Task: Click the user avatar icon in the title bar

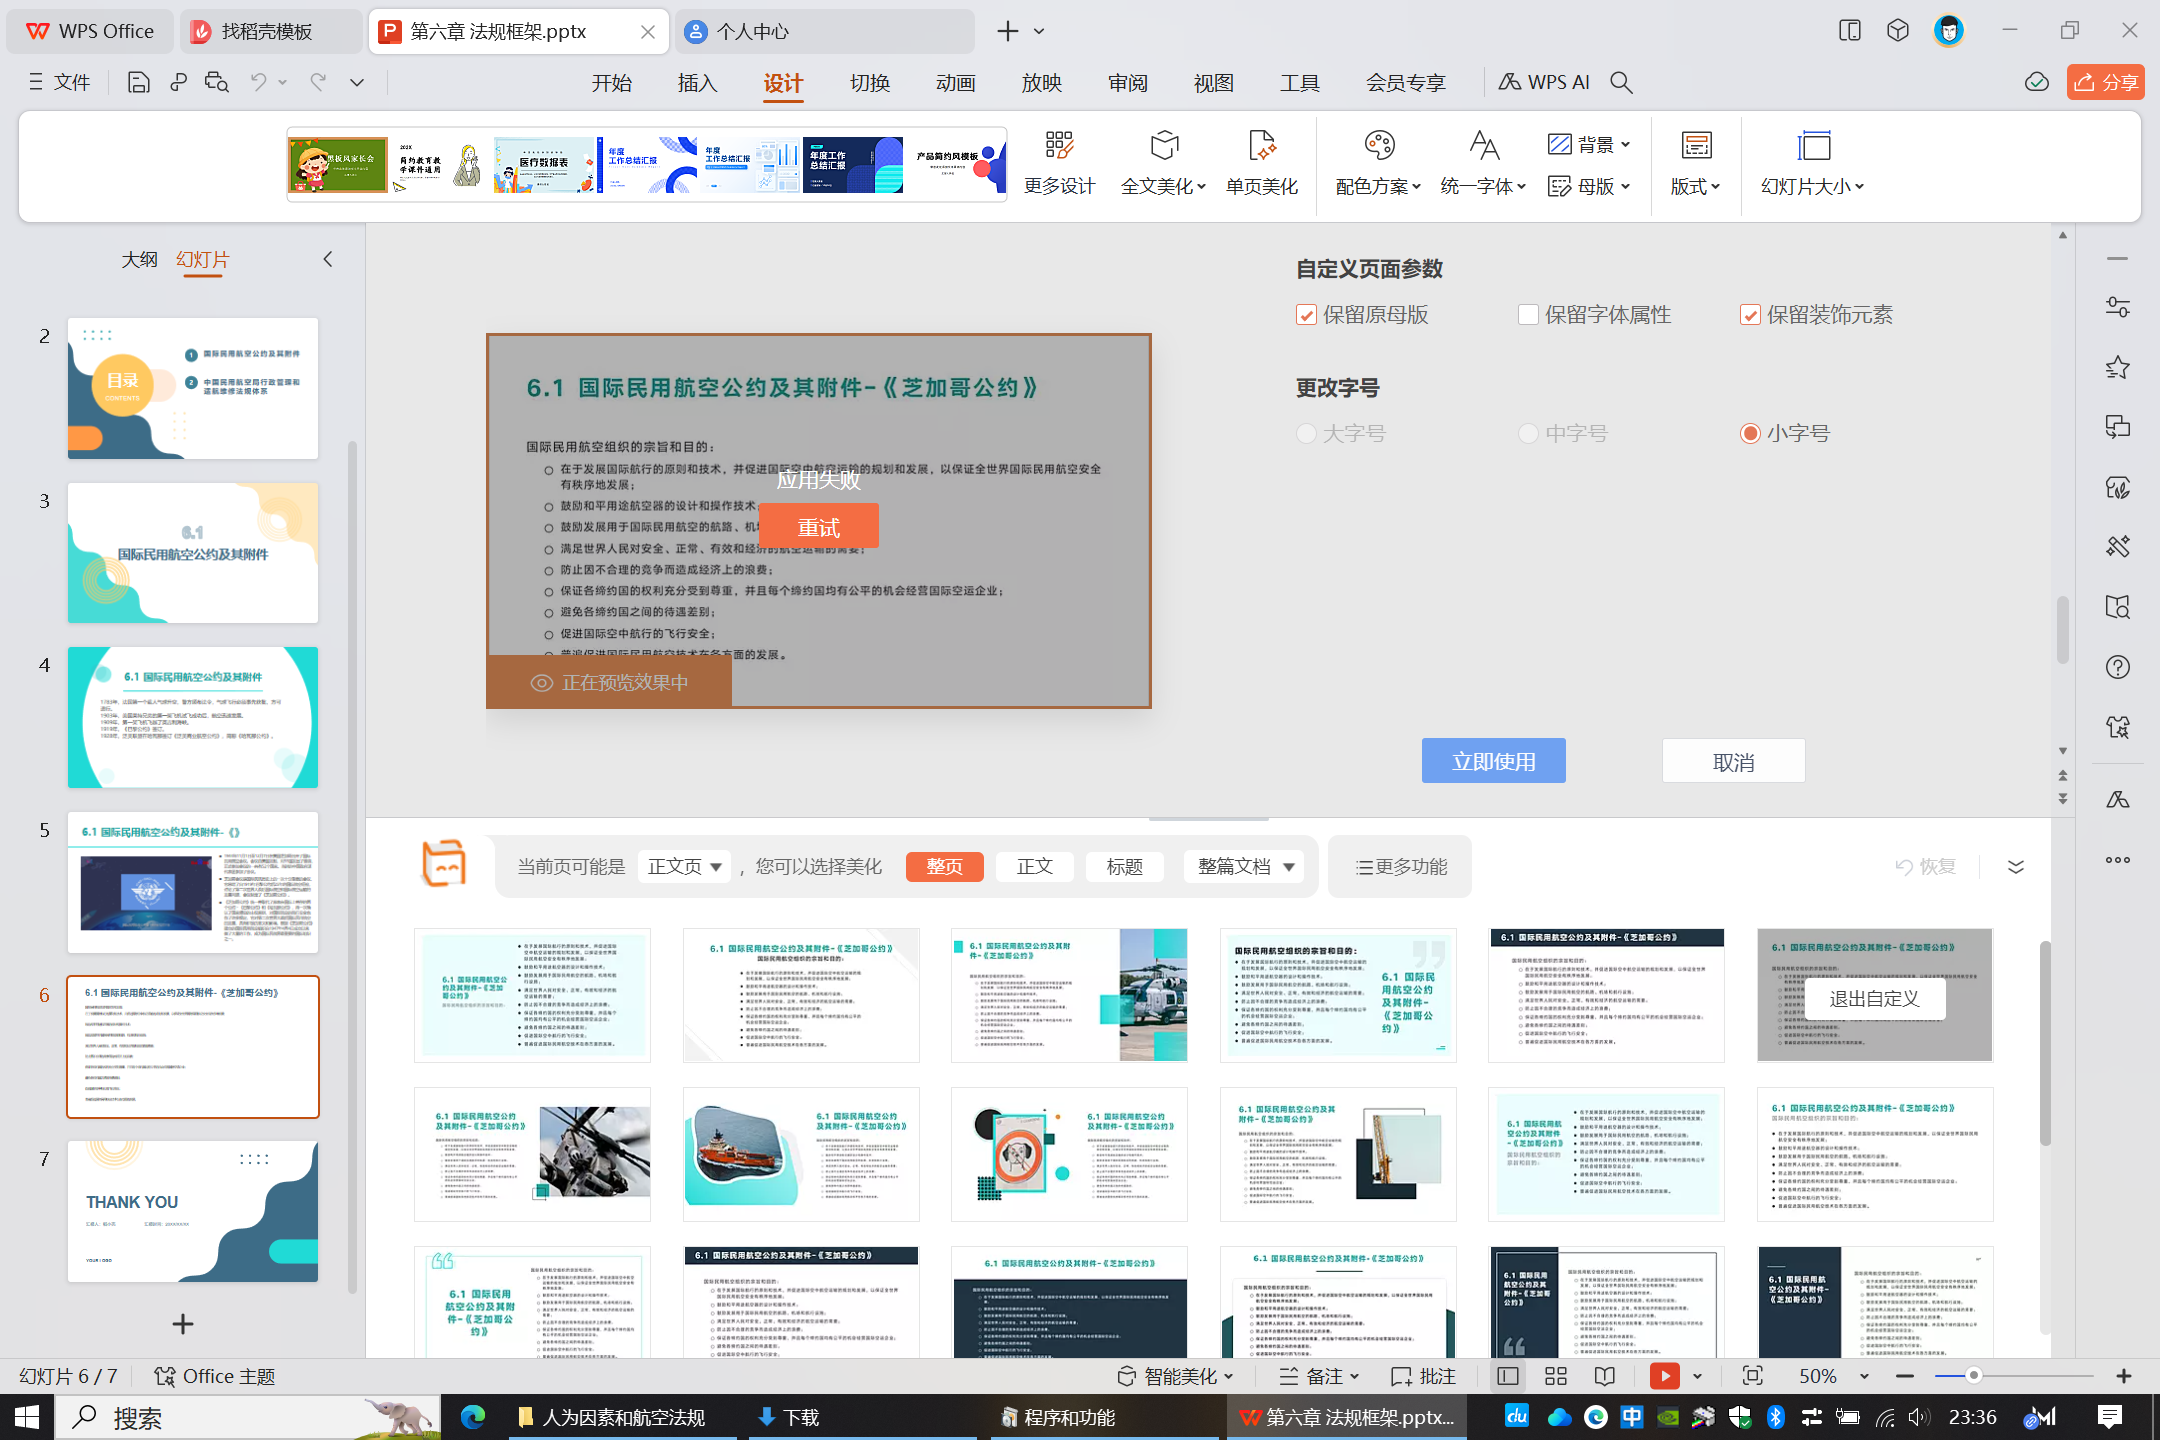Action: [1949, 31]
